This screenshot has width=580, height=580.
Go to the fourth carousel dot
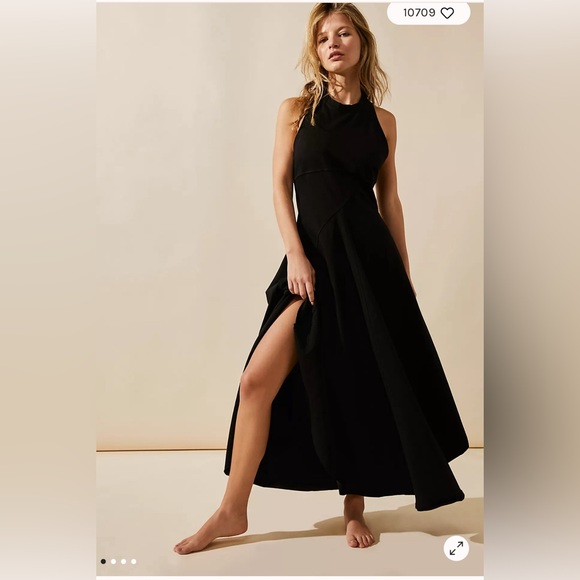pos(134,562)
